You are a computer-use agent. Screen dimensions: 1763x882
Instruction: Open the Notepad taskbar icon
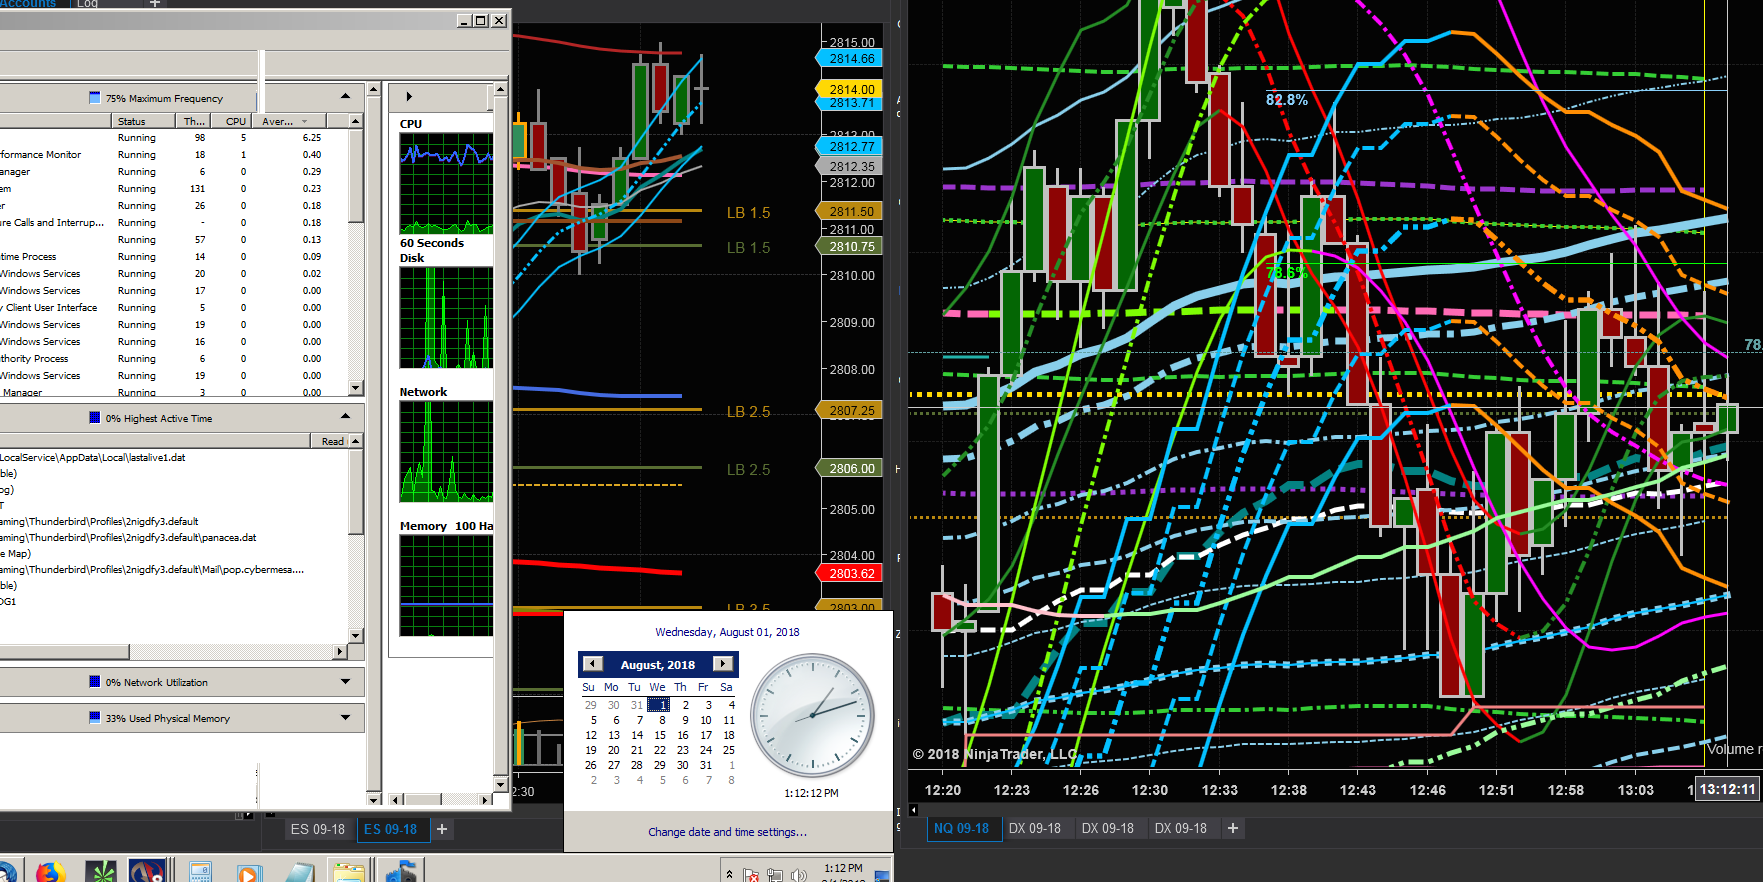tap(299, 873)
